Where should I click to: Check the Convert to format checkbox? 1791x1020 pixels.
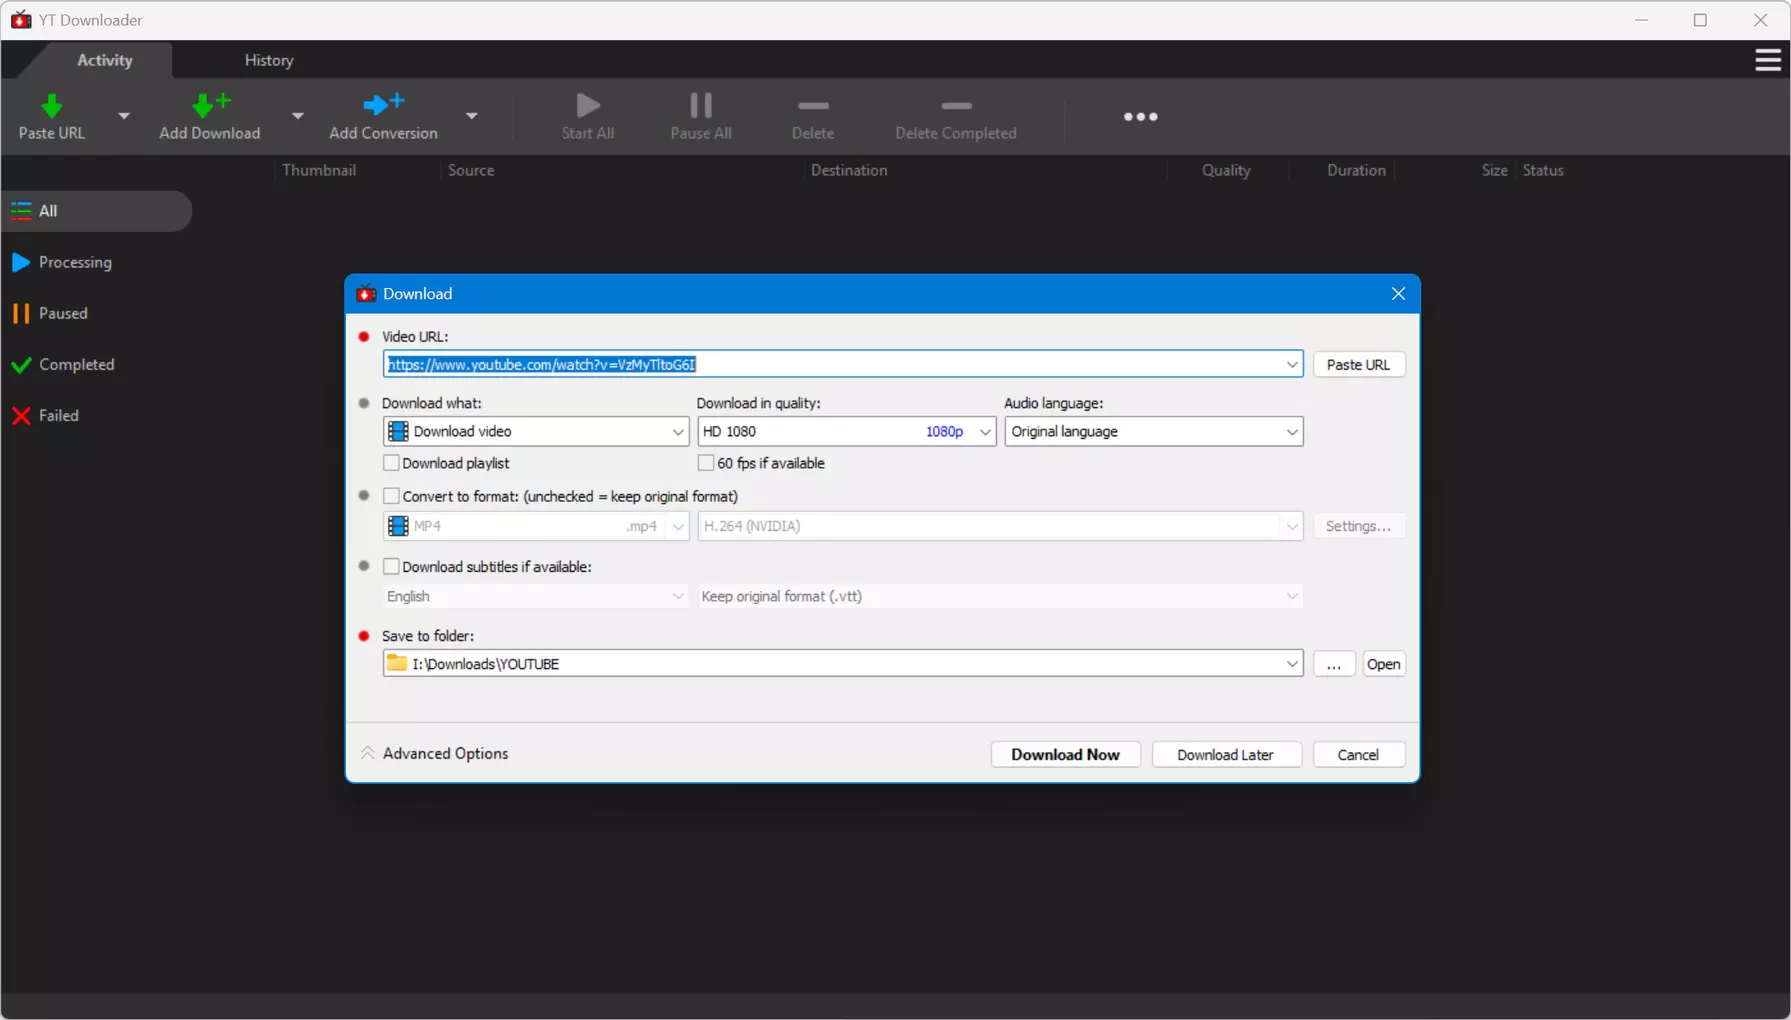pyautogui.click(x=391, y=496)
